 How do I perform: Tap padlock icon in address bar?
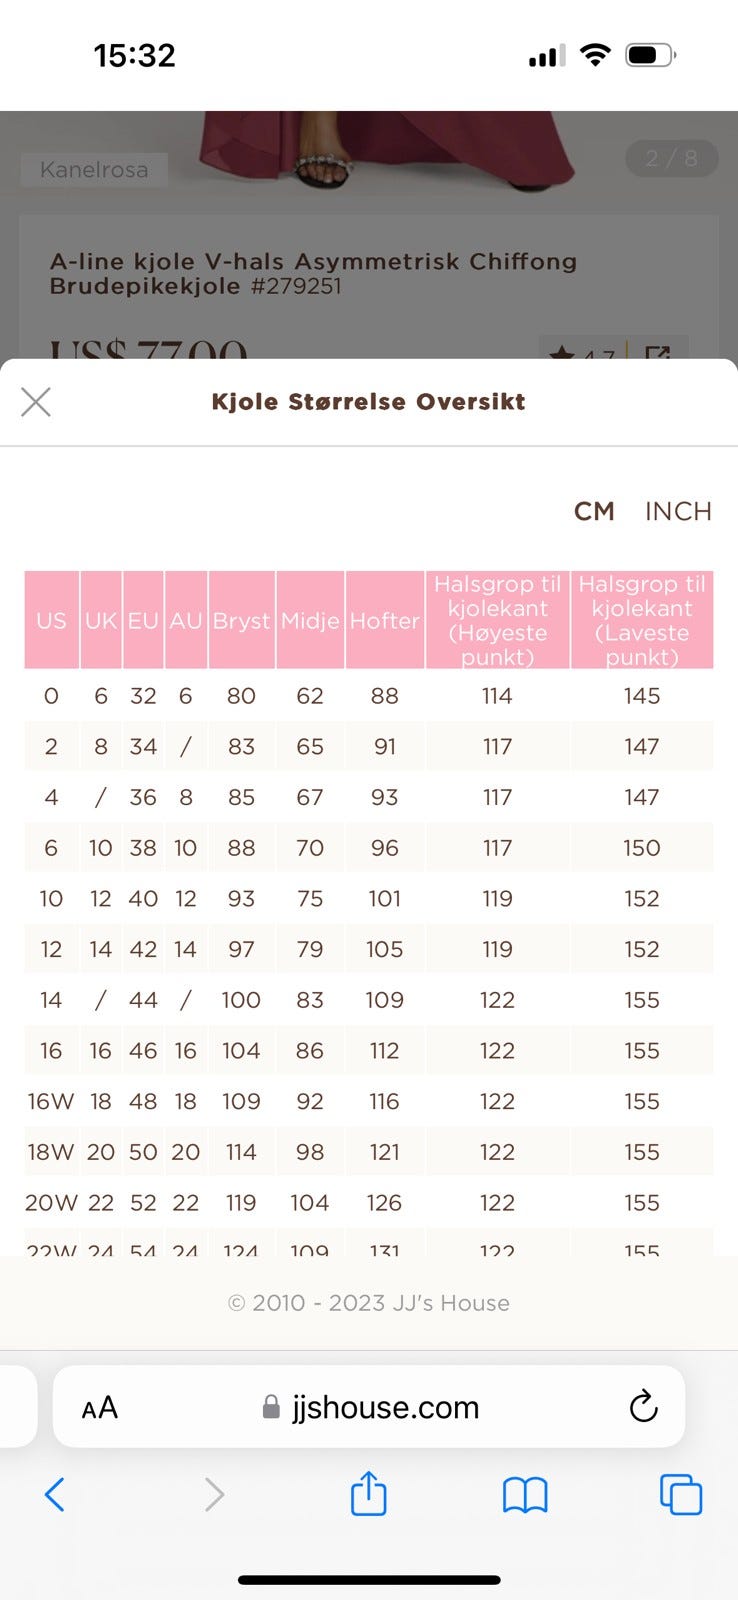pos(271,1408)
